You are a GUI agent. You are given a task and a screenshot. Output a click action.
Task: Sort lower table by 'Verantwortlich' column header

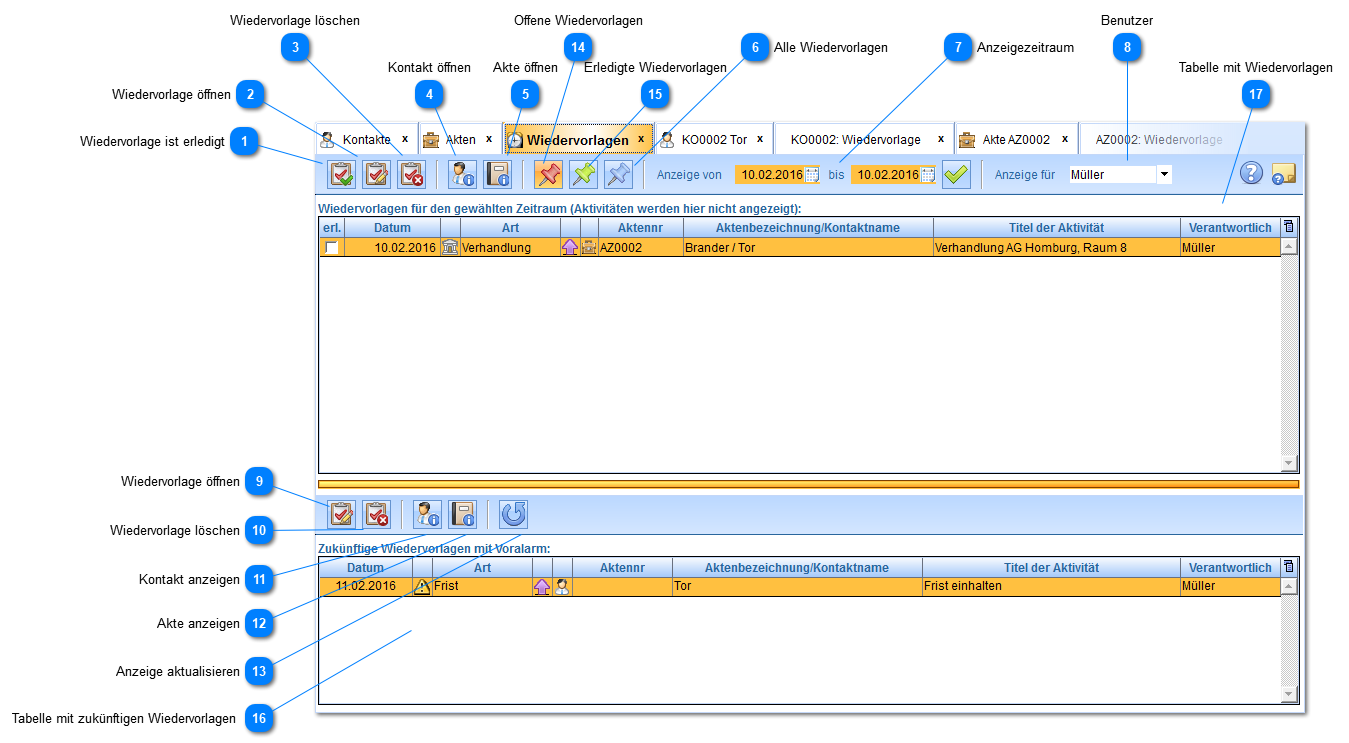[1229, 567]
